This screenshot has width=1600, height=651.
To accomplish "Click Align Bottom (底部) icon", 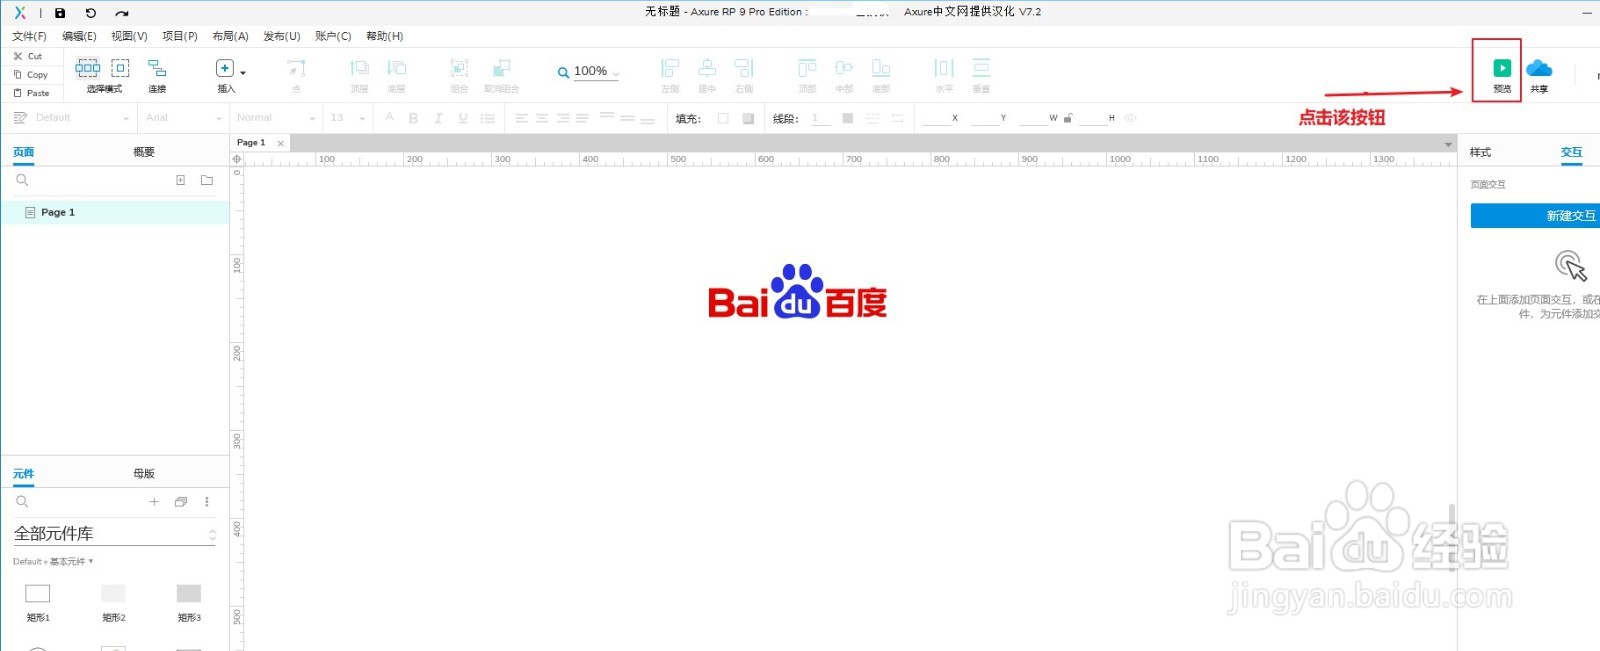I will point(881,68).
